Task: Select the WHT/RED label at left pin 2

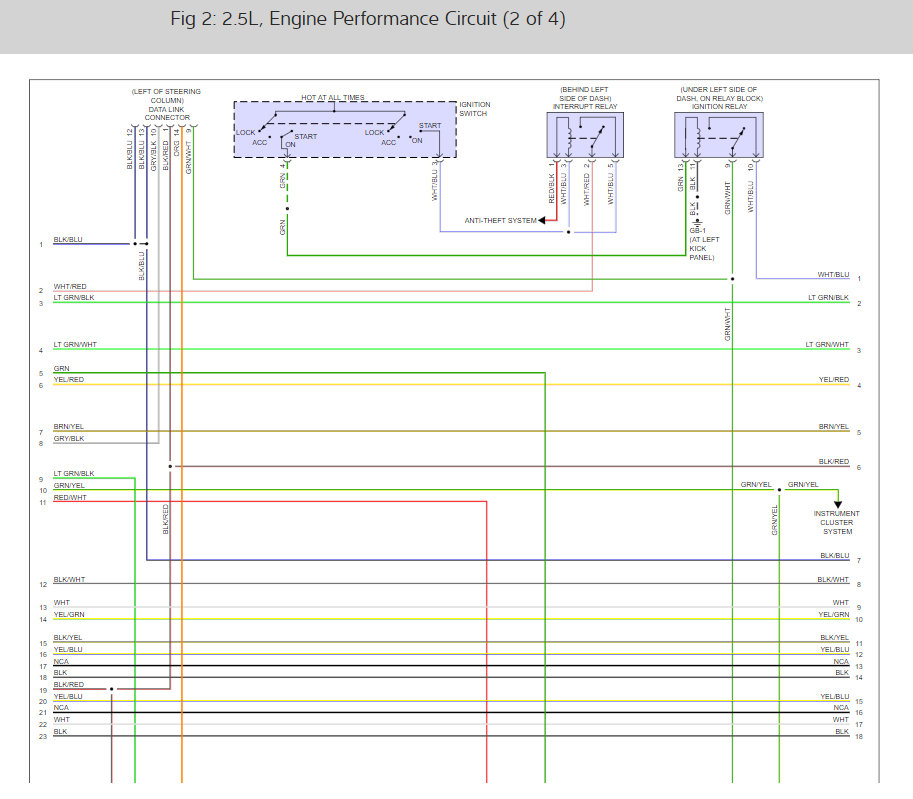Action: click(x=70, y=287)
